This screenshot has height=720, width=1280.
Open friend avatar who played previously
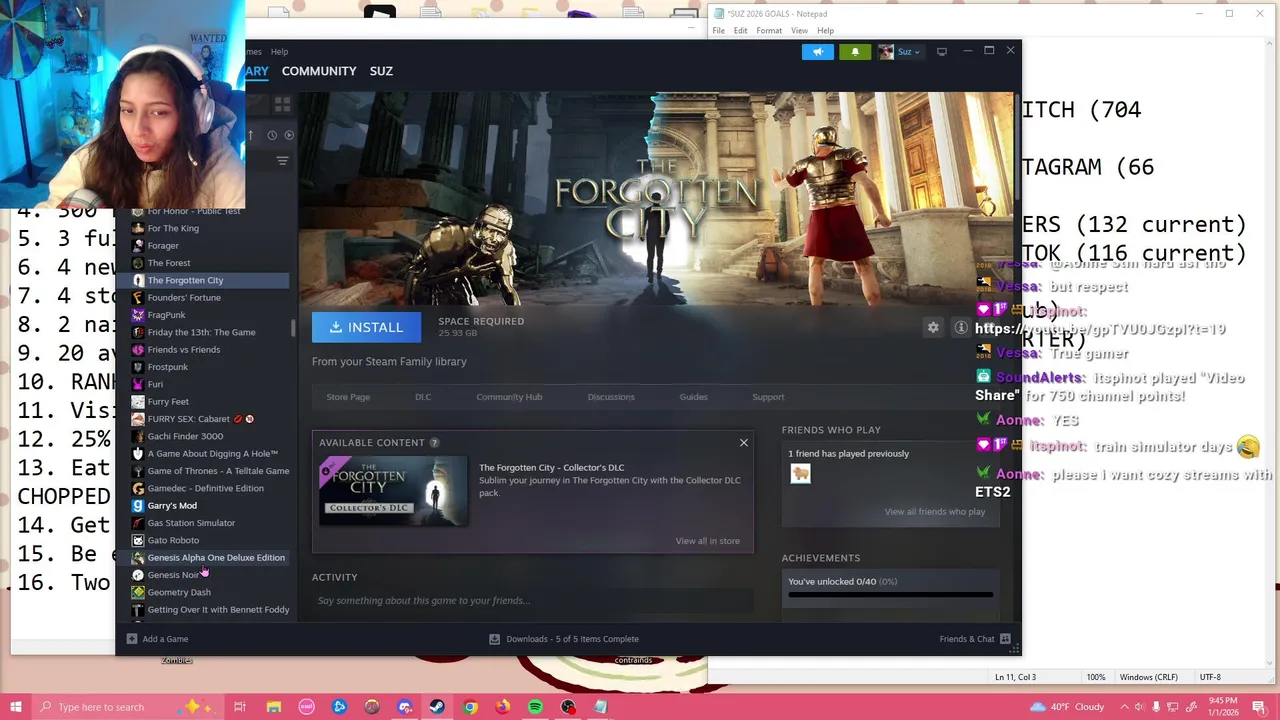(800, 474)
